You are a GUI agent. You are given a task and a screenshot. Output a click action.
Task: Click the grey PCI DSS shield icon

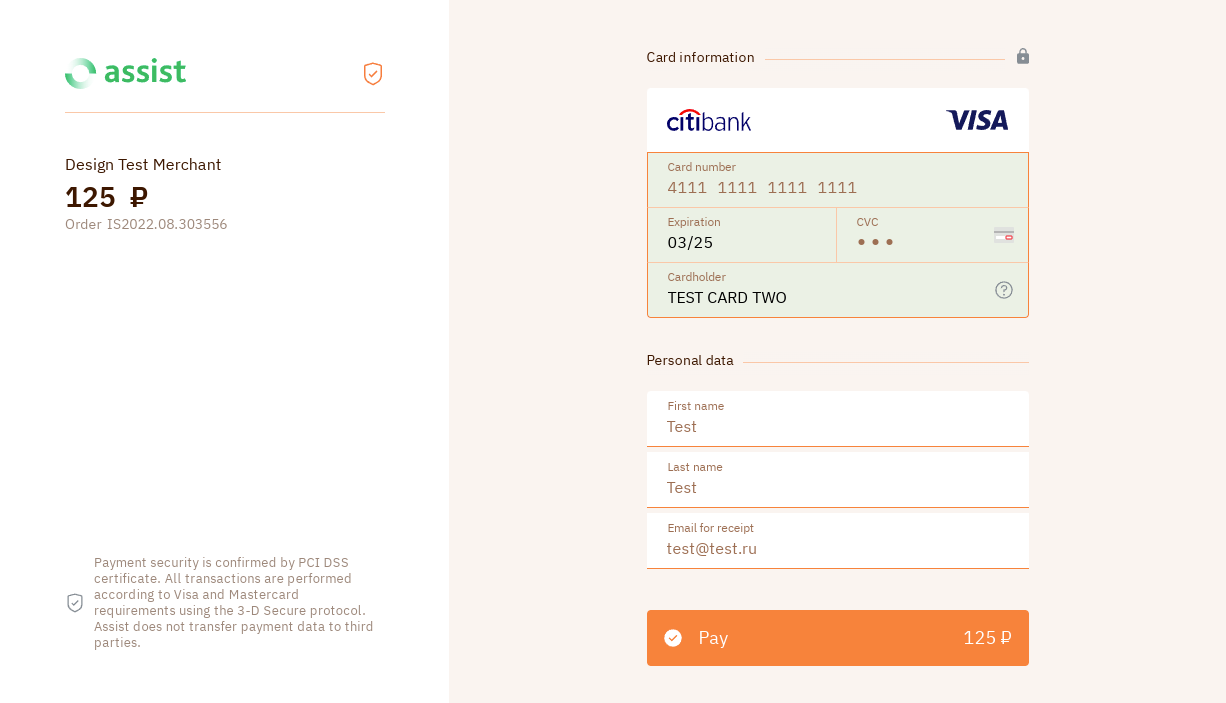click(x=75, y=603)
